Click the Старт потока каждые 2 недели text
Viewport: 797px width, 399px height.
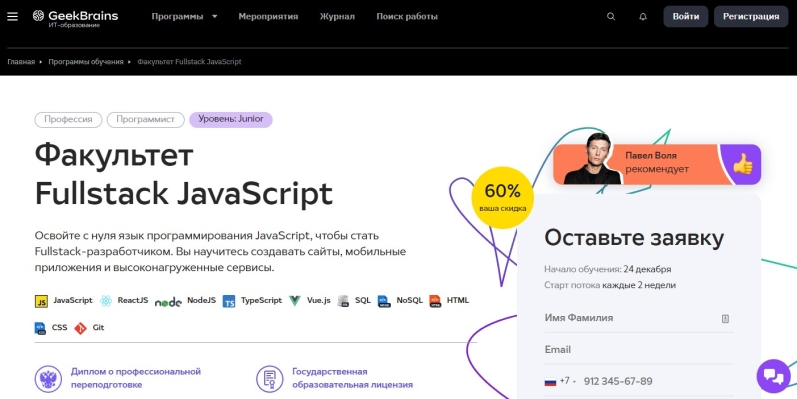pyautogui.click(x=610, y=285)
